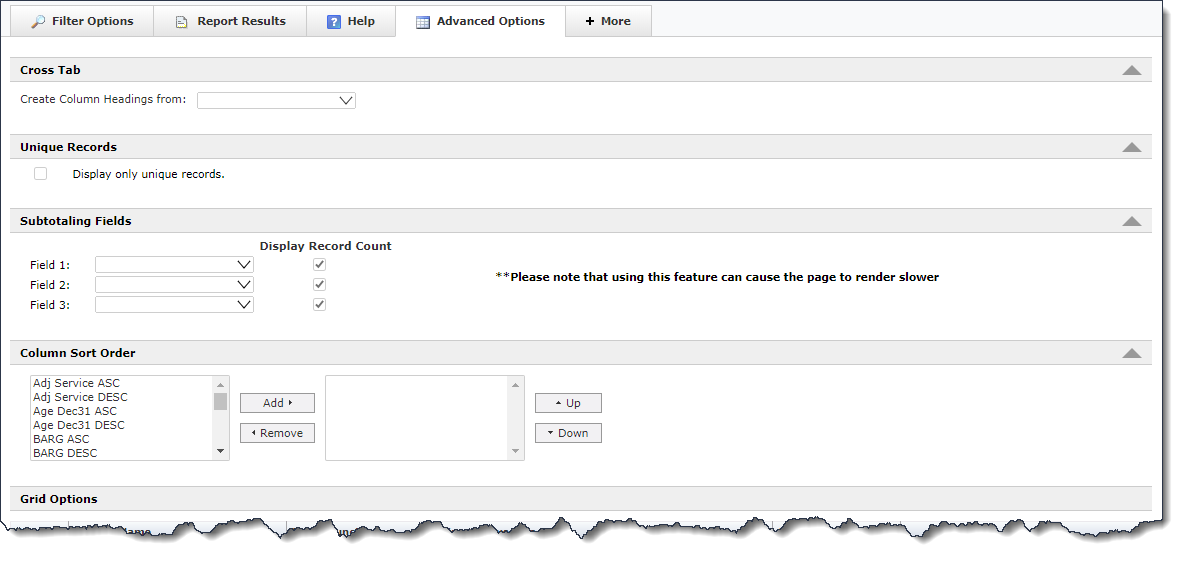Open the Filter Options tab
The height and width of the screenshot is (562, 1178).
82,21
